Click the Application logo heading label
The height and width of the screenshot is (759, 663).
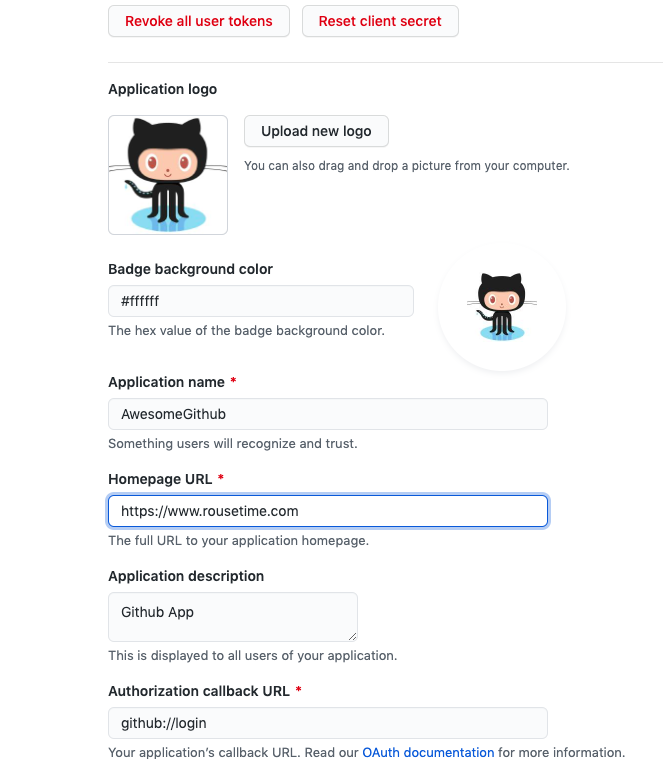[162, 89]
